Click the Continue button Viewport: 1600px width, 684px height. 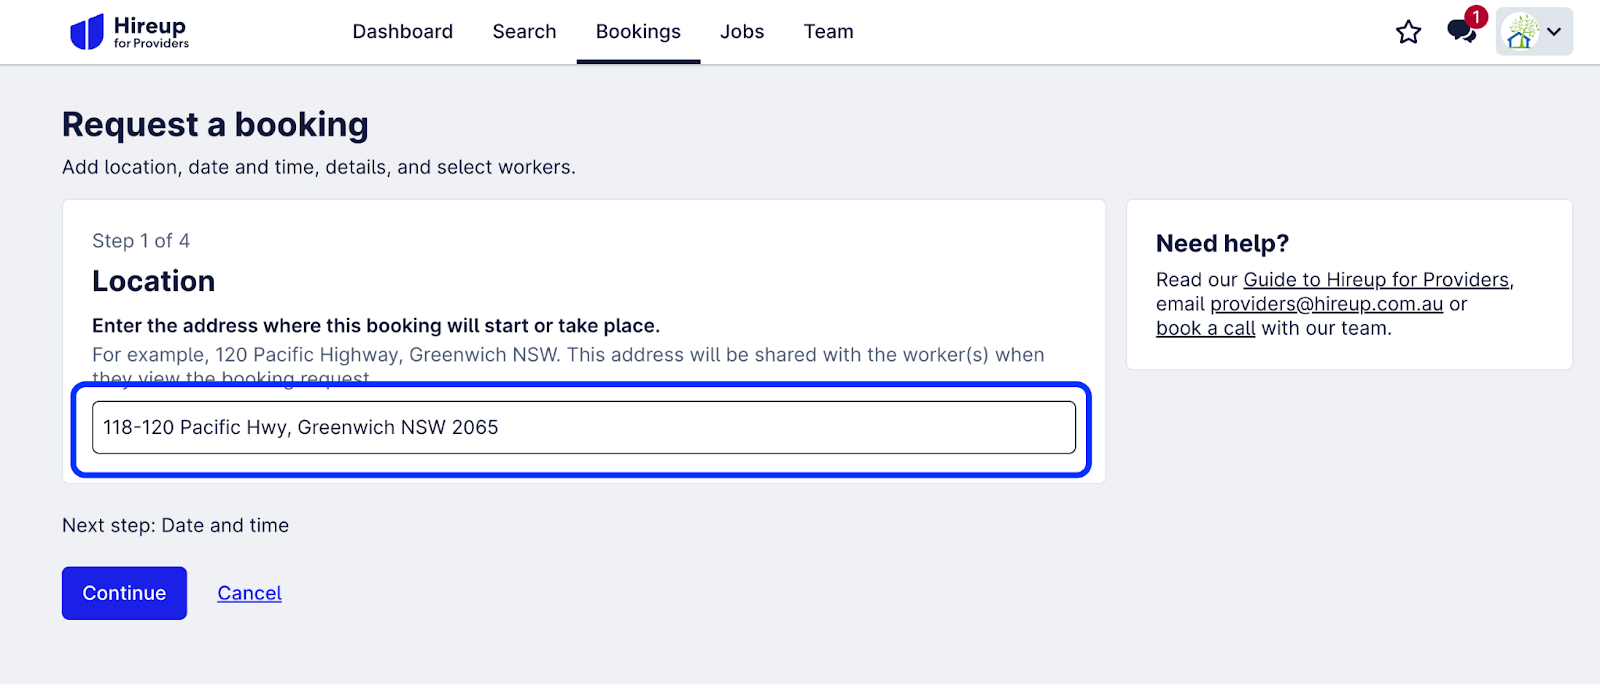pos(124,593)
